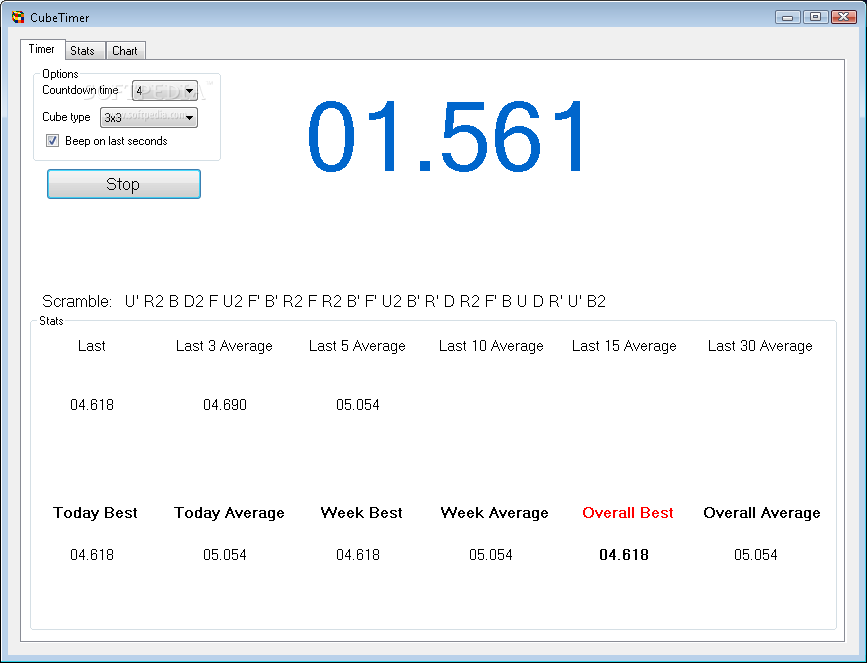Click the Last 15 Average heading

click(624, 346)
